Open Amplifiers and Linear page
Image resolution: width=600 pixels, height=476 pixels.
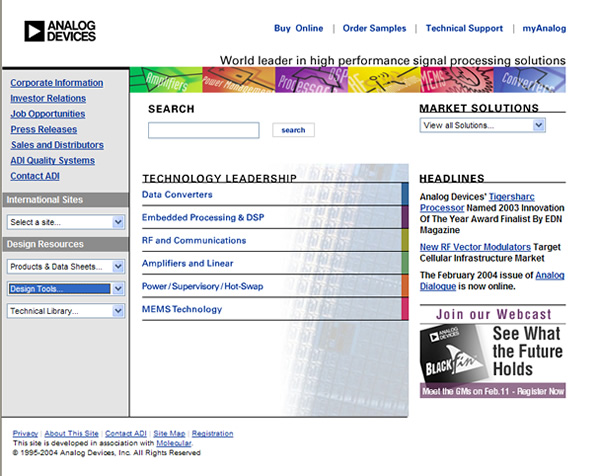[188, 263]
